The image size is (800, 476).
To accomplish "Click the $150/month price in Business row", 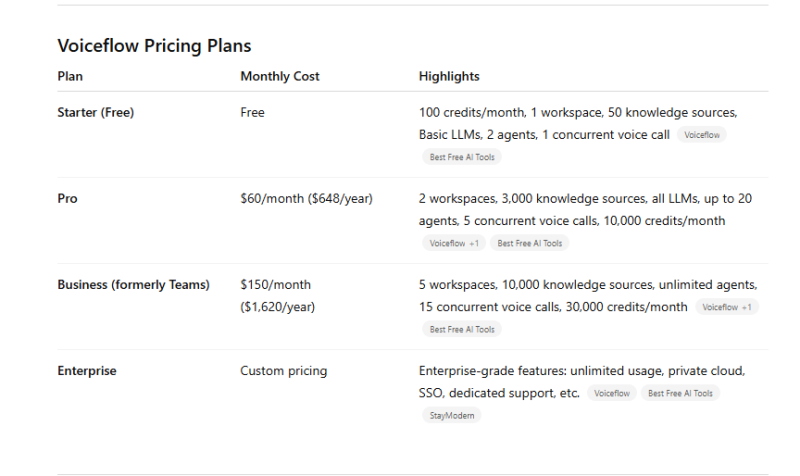I will (x=276, y=285).
